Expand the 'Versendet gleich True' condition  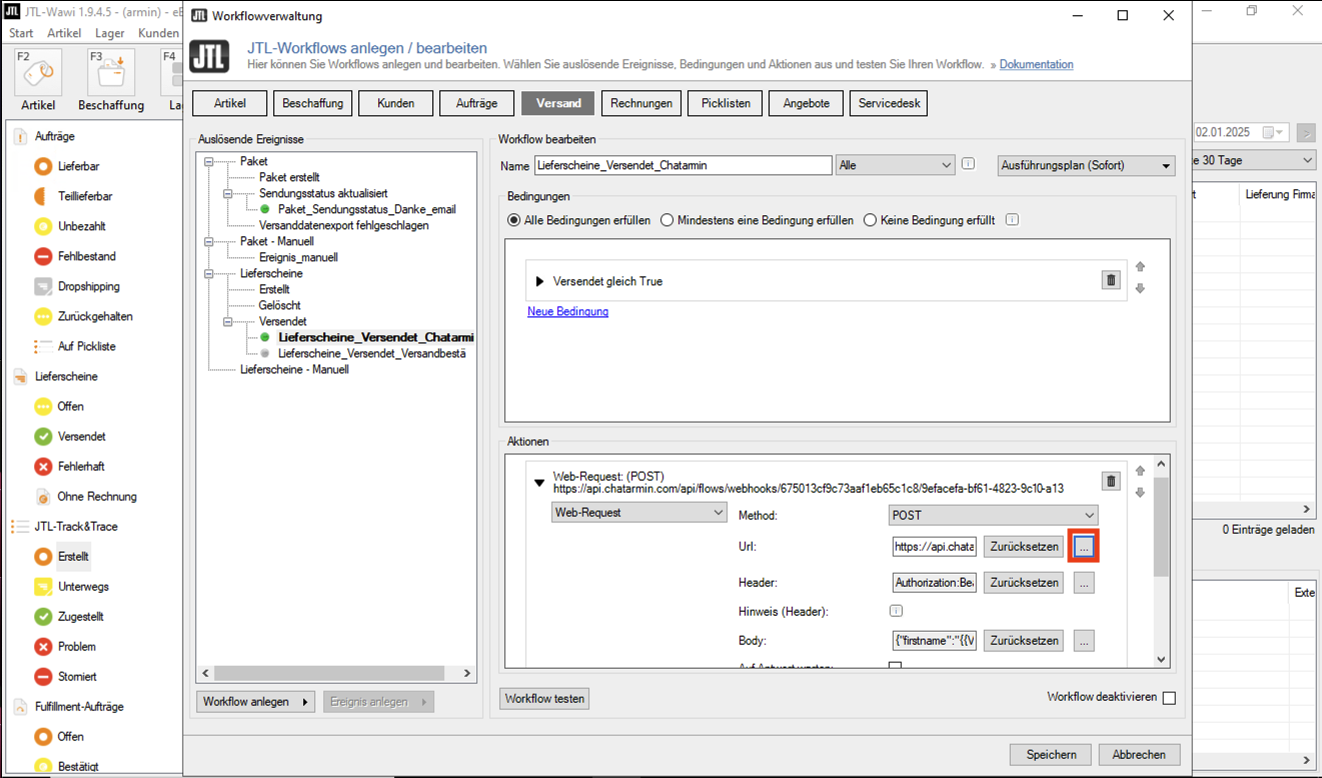[541, 282]
